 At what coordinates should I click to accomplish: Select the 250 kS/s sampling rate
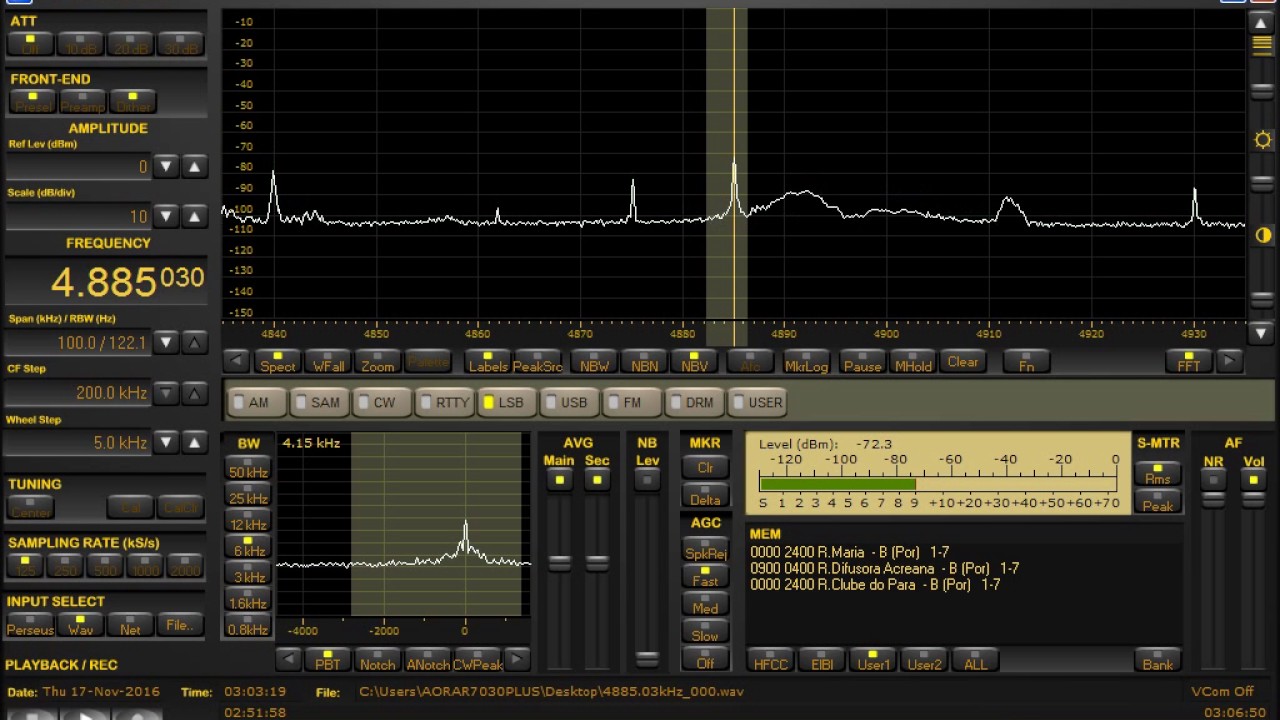[x=66, y=566]
